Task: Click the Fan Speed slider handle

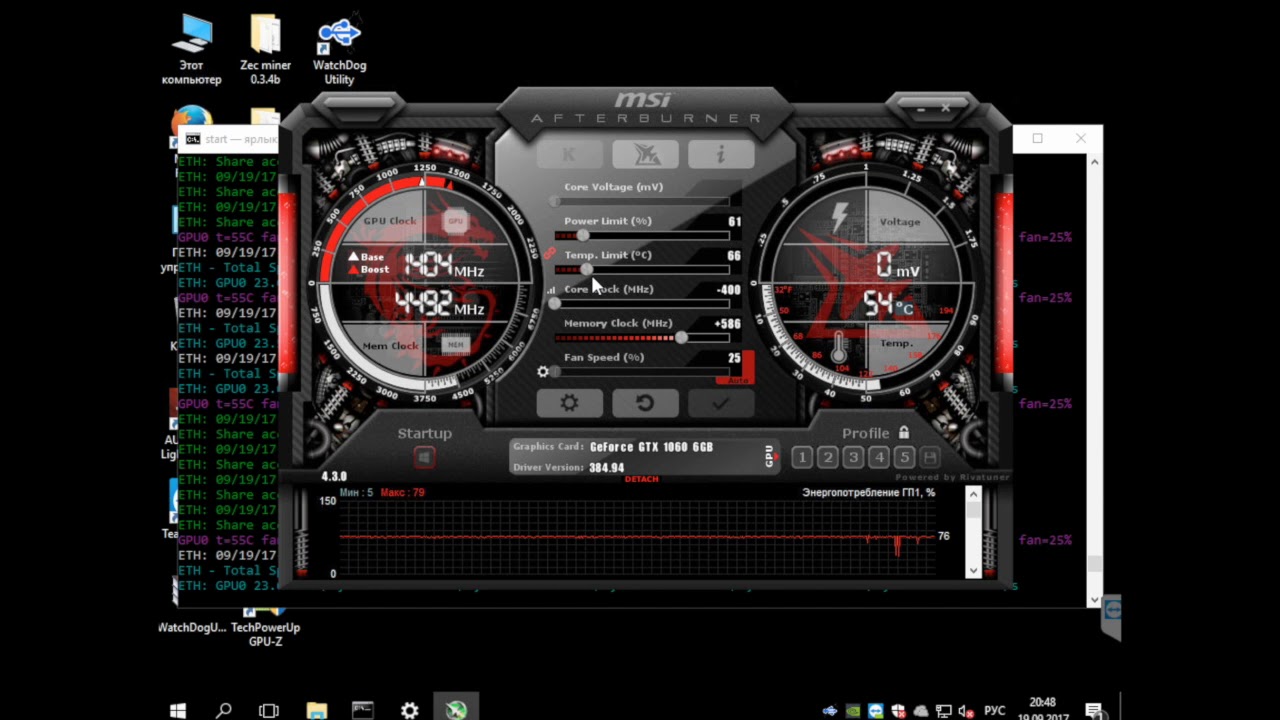Action: 556,372
